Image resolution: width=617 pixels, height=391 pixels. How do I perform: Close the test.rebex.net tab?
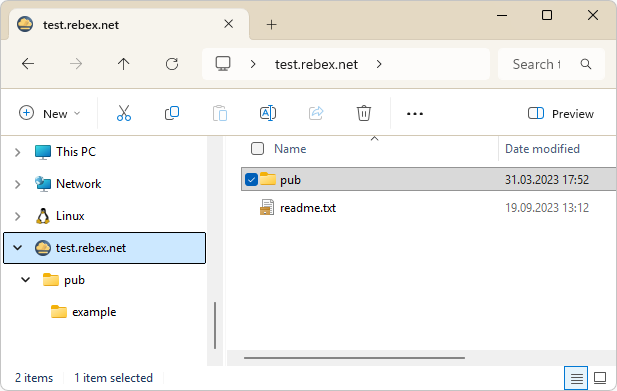coord(229,24)
